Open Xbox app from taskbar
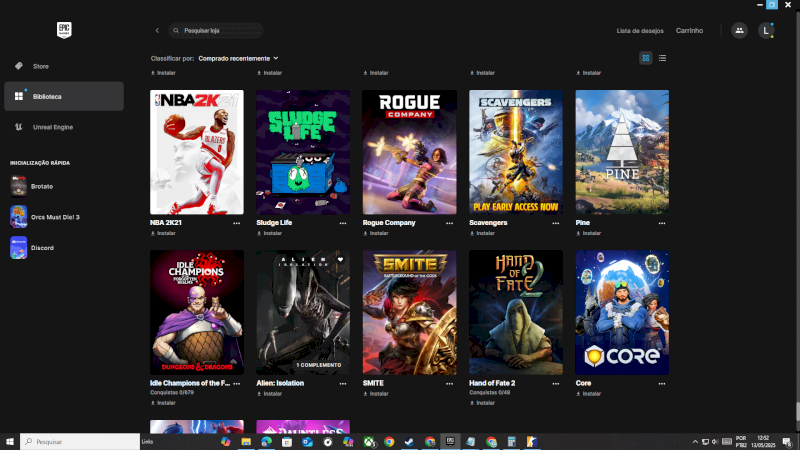This screenshot has height=450, width=800. [x=369, y=441]
